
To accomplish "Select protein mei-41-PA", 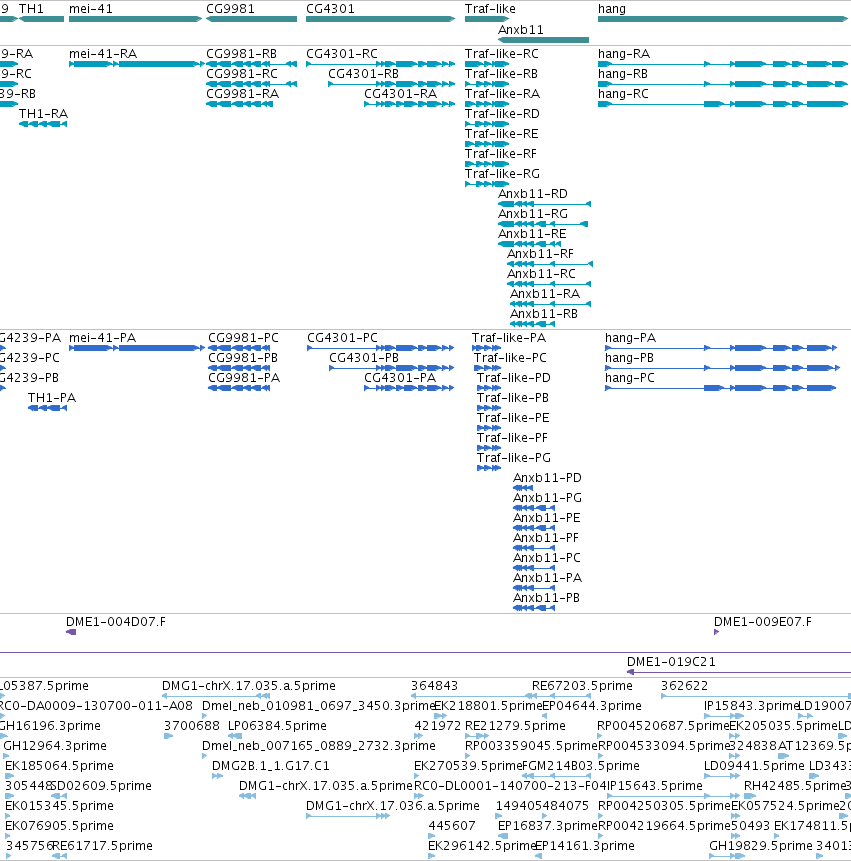I will click(x=137, y=348).
